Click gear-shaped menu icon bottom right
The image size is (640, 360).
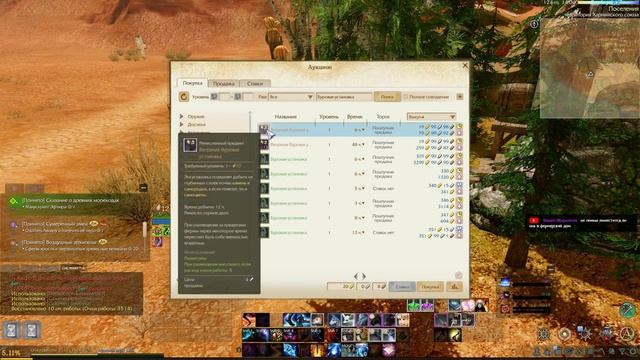544,334
